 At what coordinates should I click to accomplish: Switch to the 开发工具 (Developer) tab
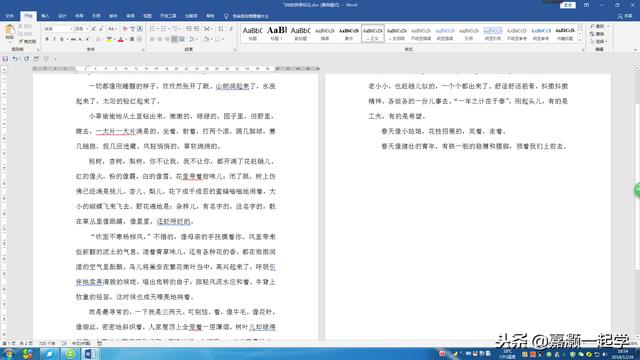tap(168, 16)
